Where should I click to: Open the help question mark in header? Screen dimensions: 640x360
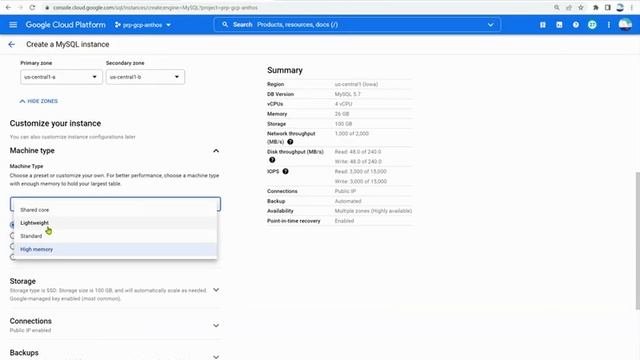point(576,25)
